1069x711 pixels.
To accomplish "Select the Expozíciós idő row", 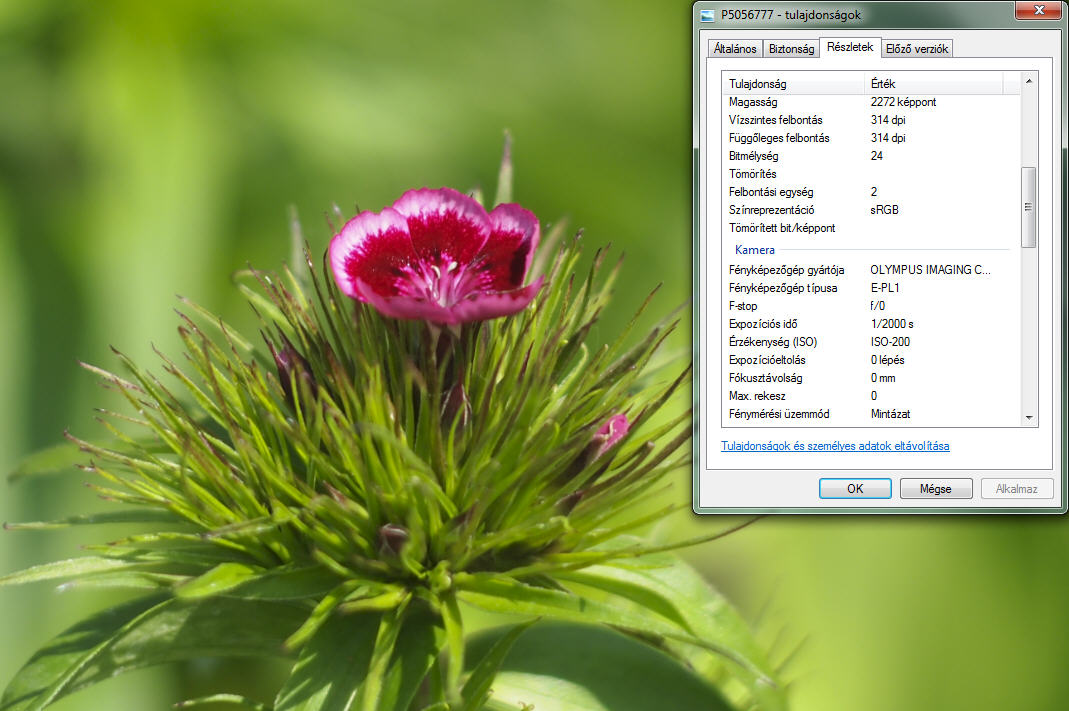I will tap(872, 324).
